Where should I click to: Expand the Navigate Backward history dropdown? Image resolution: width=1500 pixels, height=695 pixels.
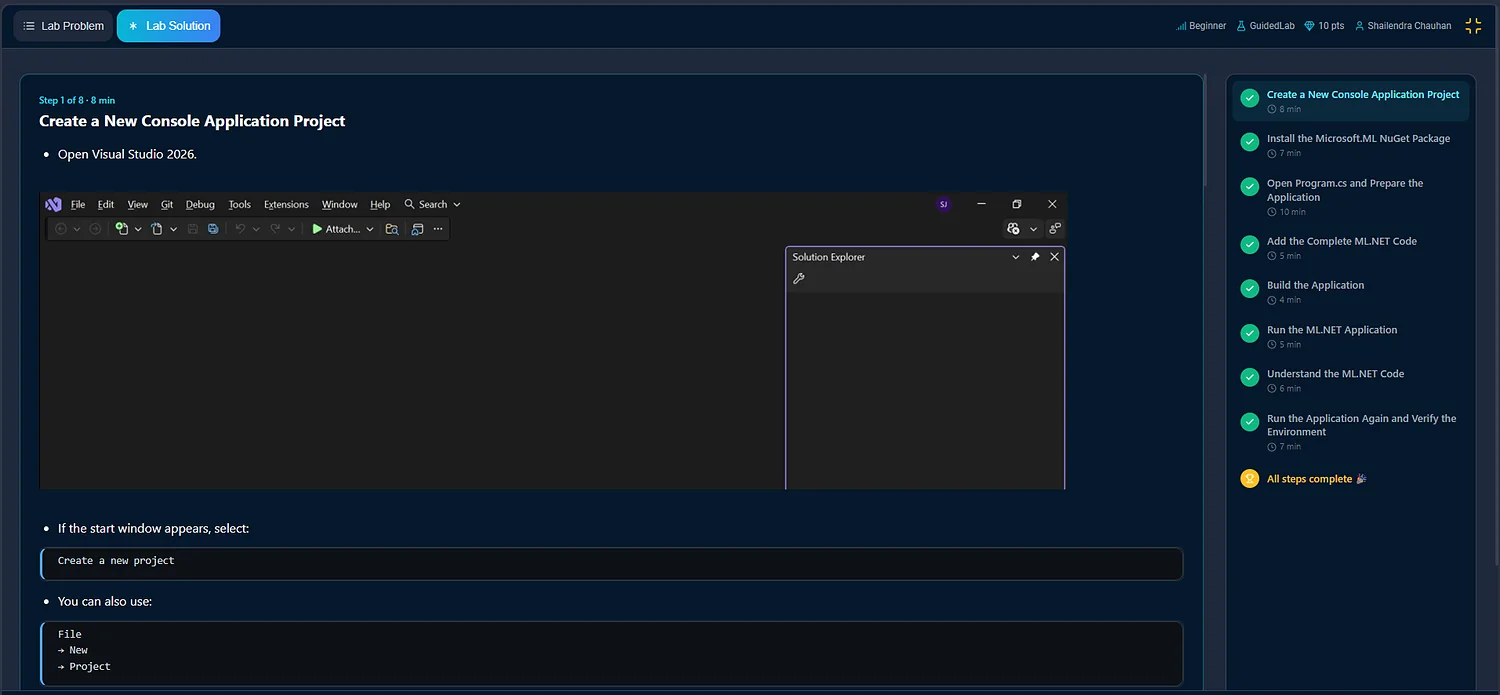77,229
